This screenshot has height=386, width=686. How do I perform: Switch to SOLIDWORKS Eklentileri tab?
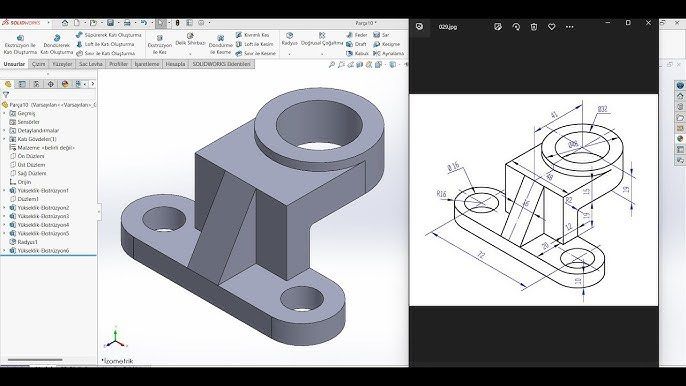point(221,64)
